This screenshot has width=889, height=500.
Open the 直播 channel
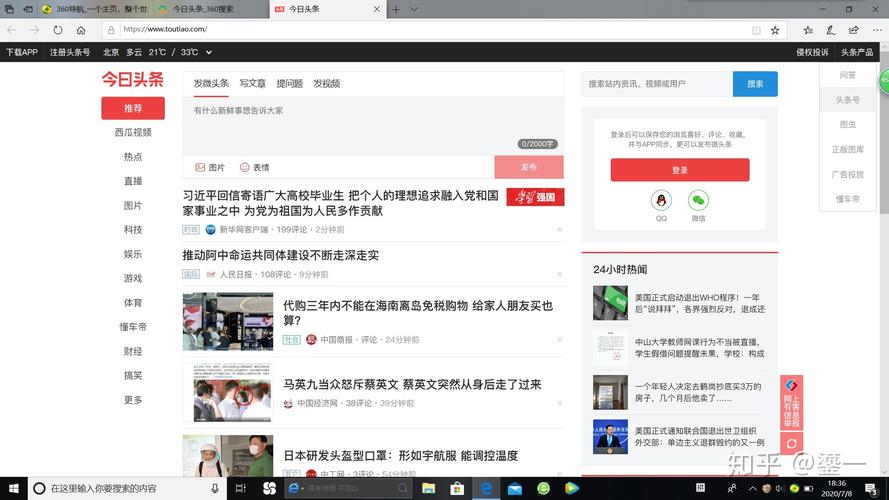[x=133, y=181]
